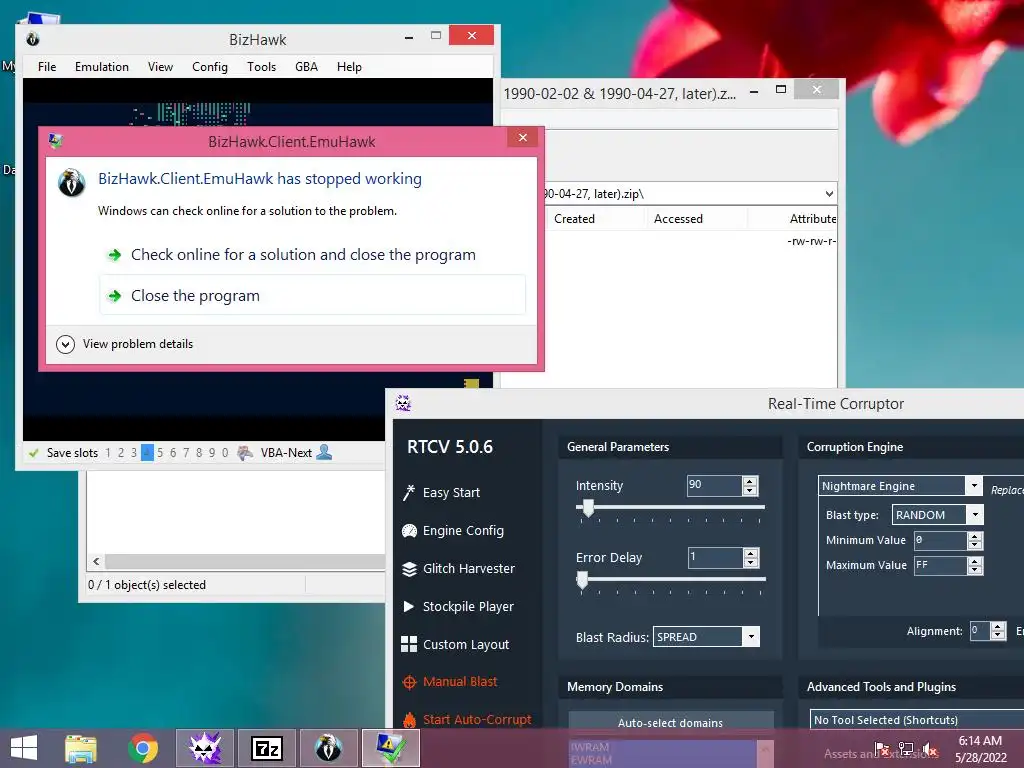1024x768 pixels.
Task: Choose Close the program option
Action: (x=312, y=296)
